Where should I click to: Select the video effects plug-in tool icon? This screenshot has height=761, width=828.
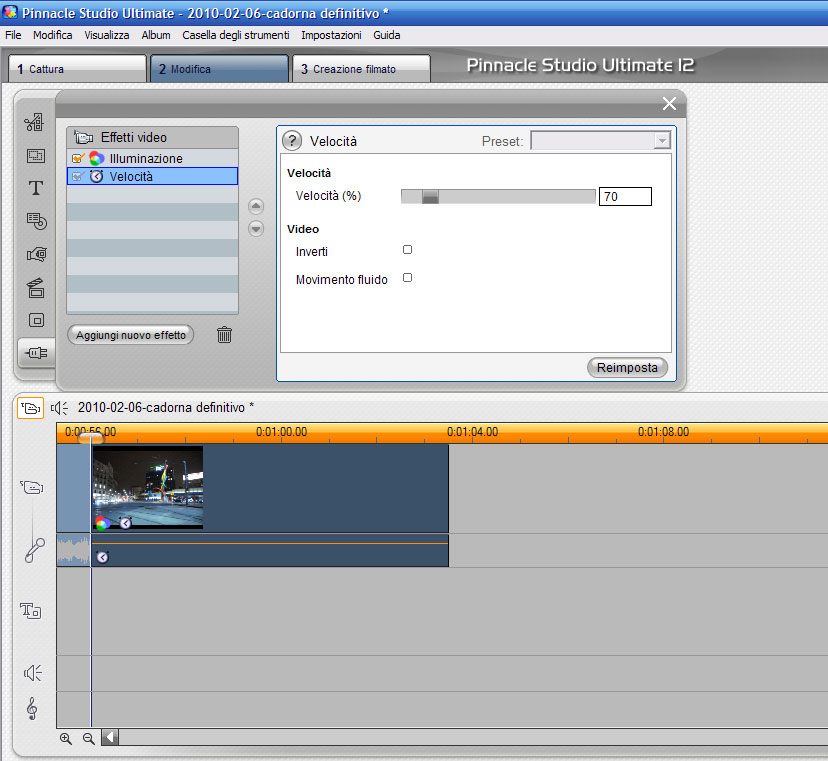(36, 353)
